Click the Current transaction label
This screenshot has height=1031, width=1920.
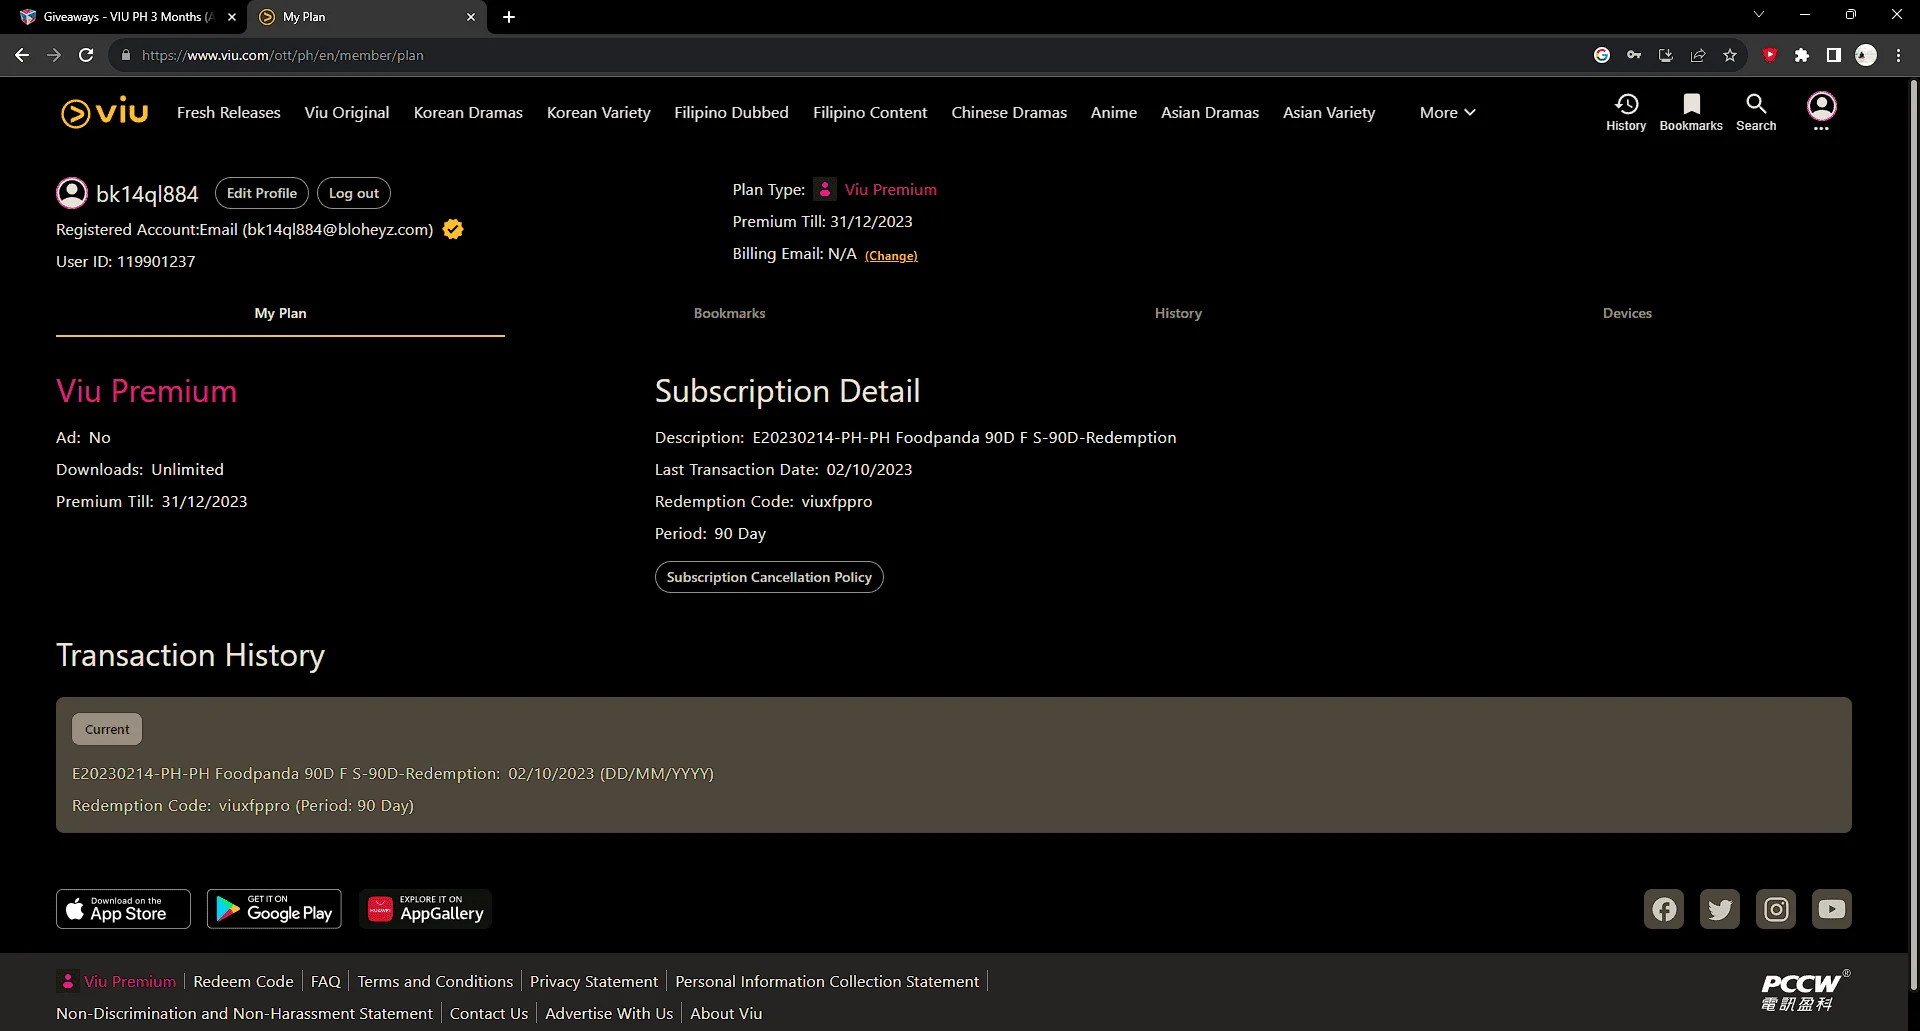coord(107,729)
